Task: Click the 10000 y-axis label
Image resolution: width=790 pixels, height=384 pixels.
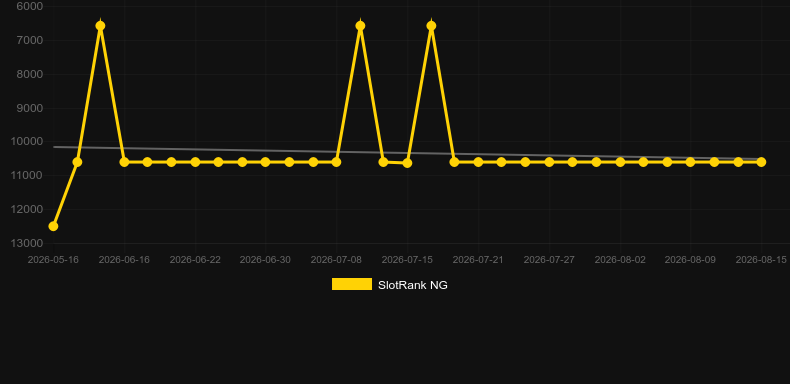Action: 27,142
